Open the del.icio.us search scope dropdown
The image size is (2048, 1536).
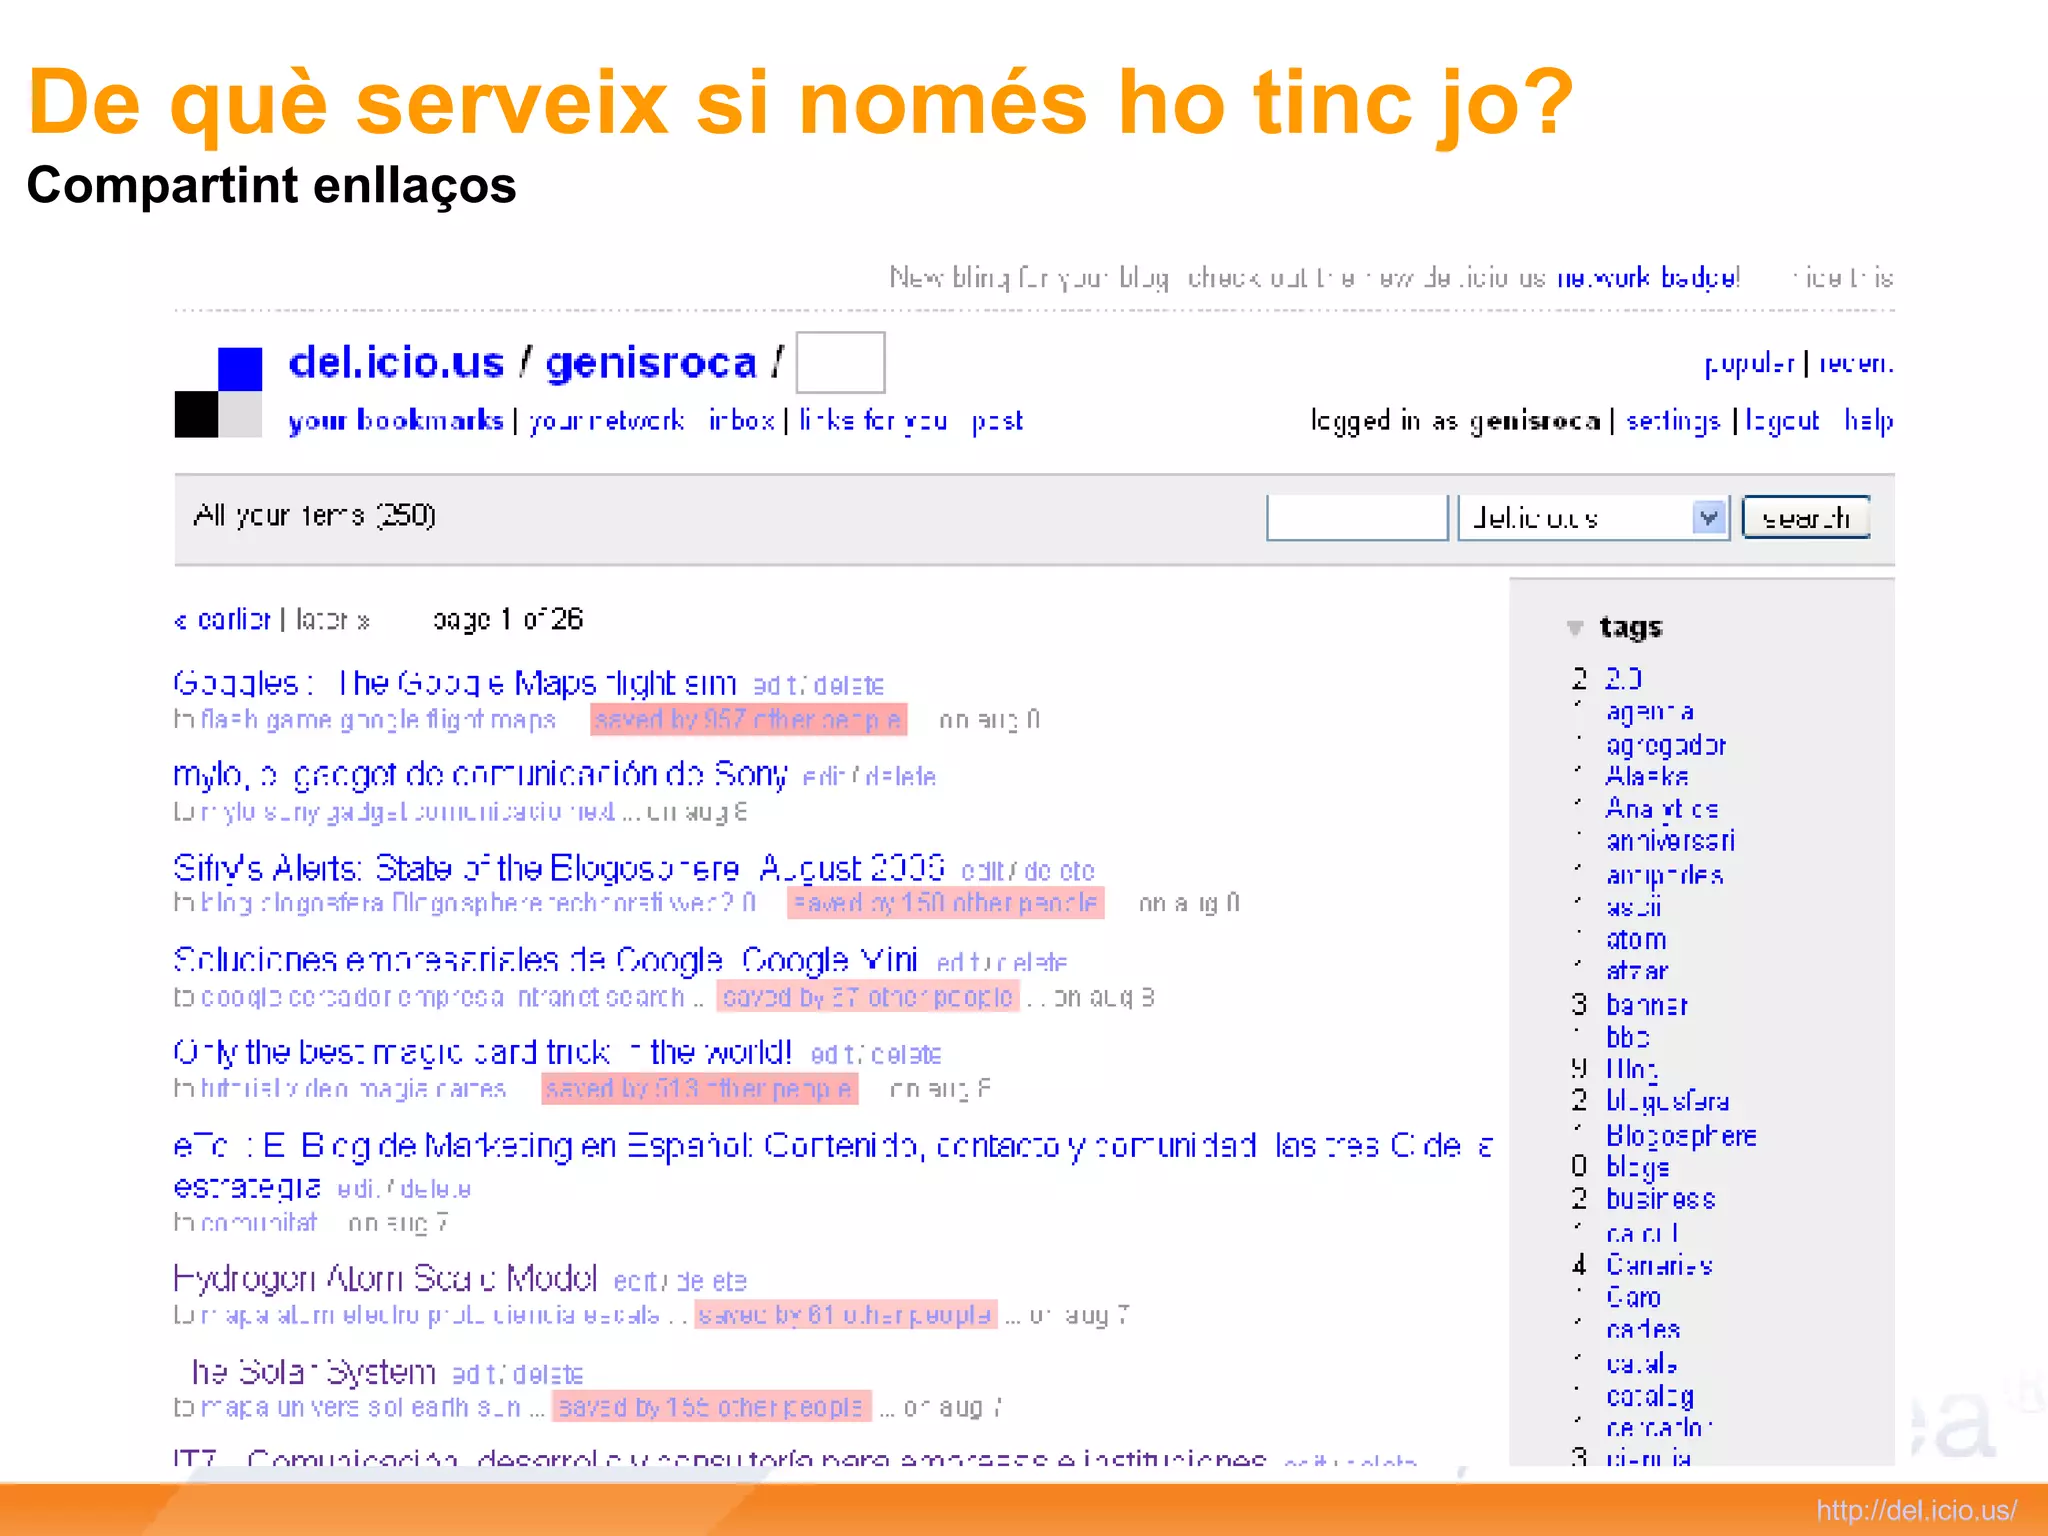pos(1593,518)
